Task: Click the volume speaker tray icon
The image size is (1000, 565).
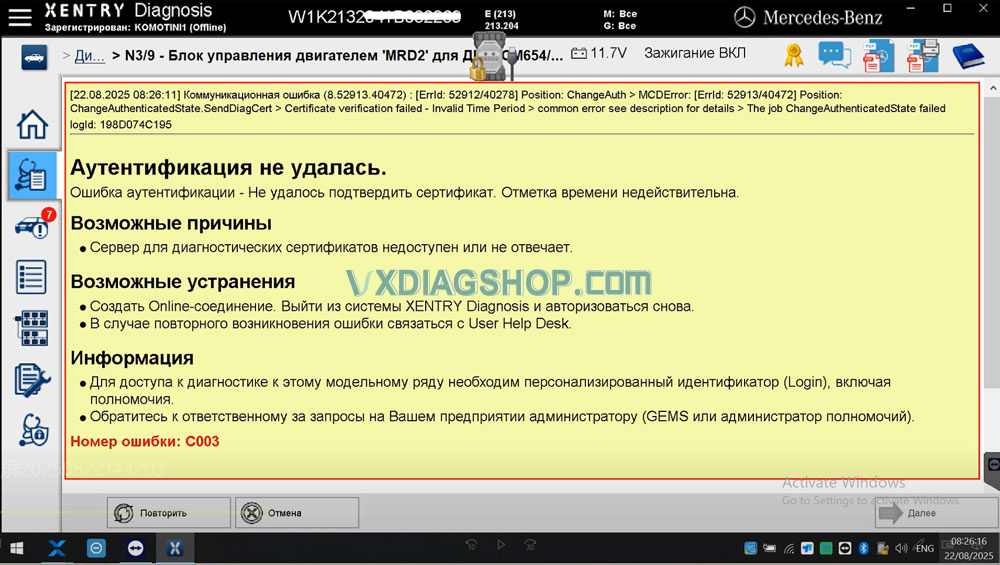Action: (901, 548)
